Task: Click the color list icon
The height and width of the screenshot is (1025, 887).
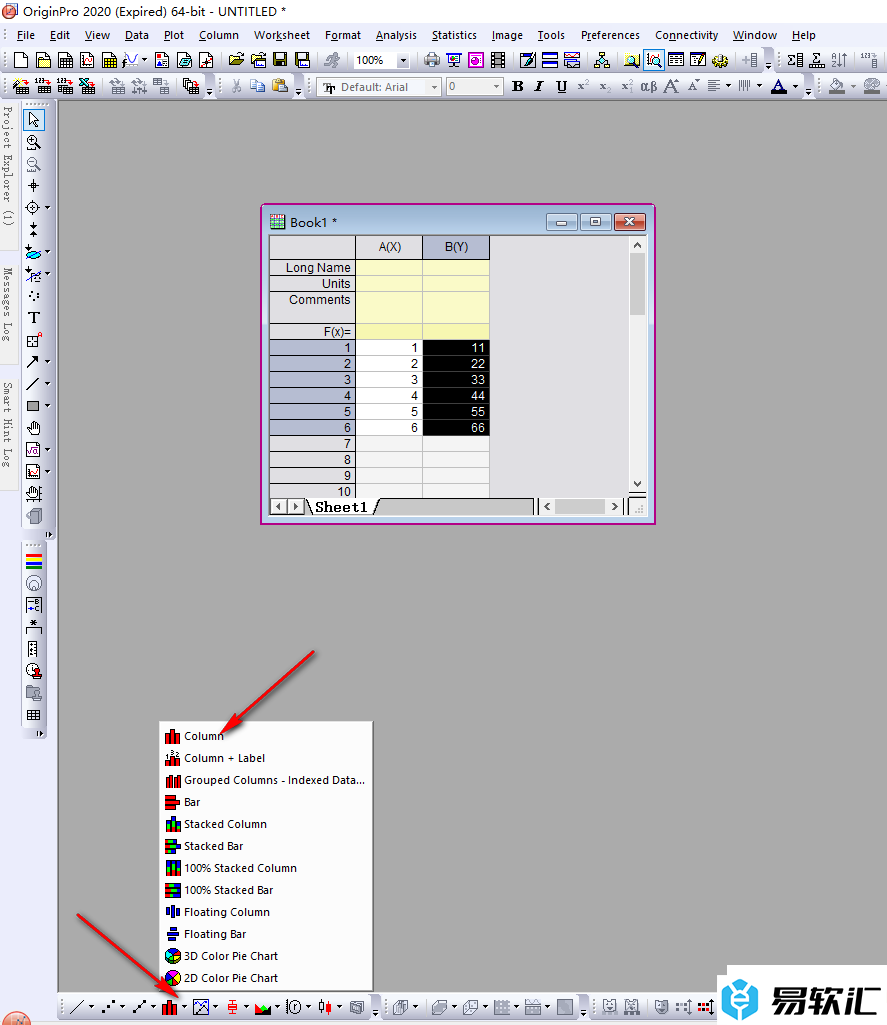Action: pos(33,561)
